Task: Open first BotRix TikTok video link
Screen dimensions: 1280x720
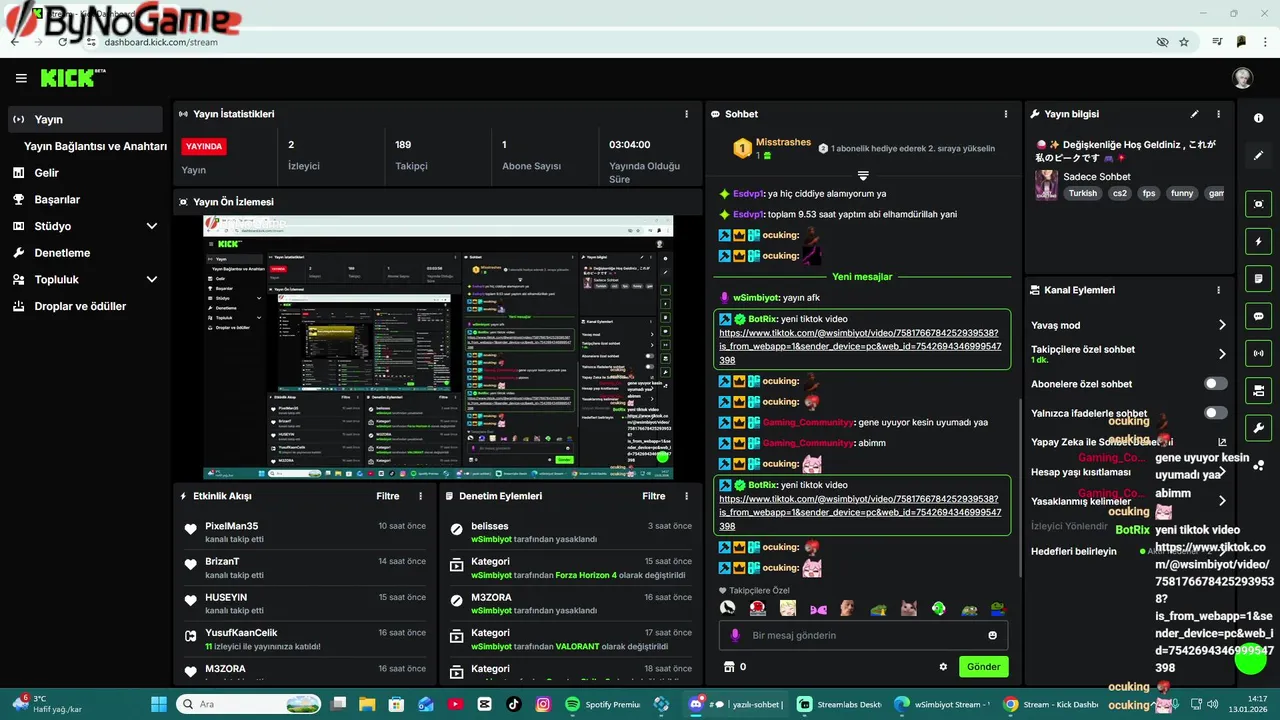Action: 859,346
